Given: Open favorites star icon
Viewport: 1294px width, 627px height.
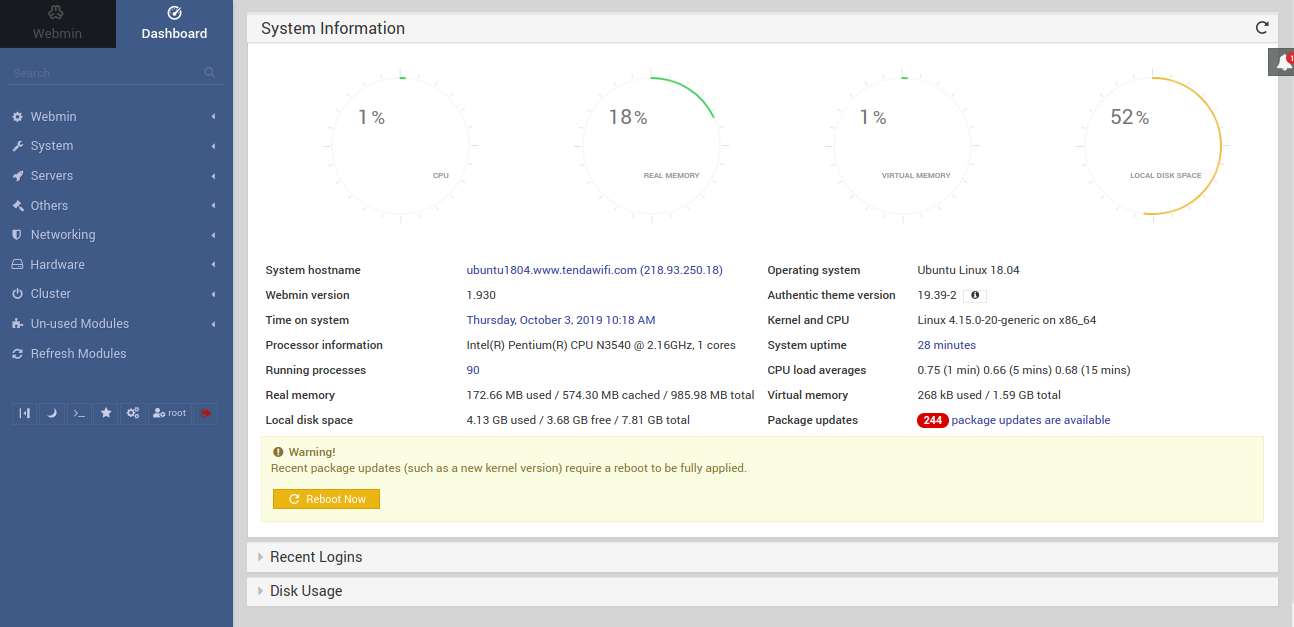Looking at the screenshot, I should point(106,413).
